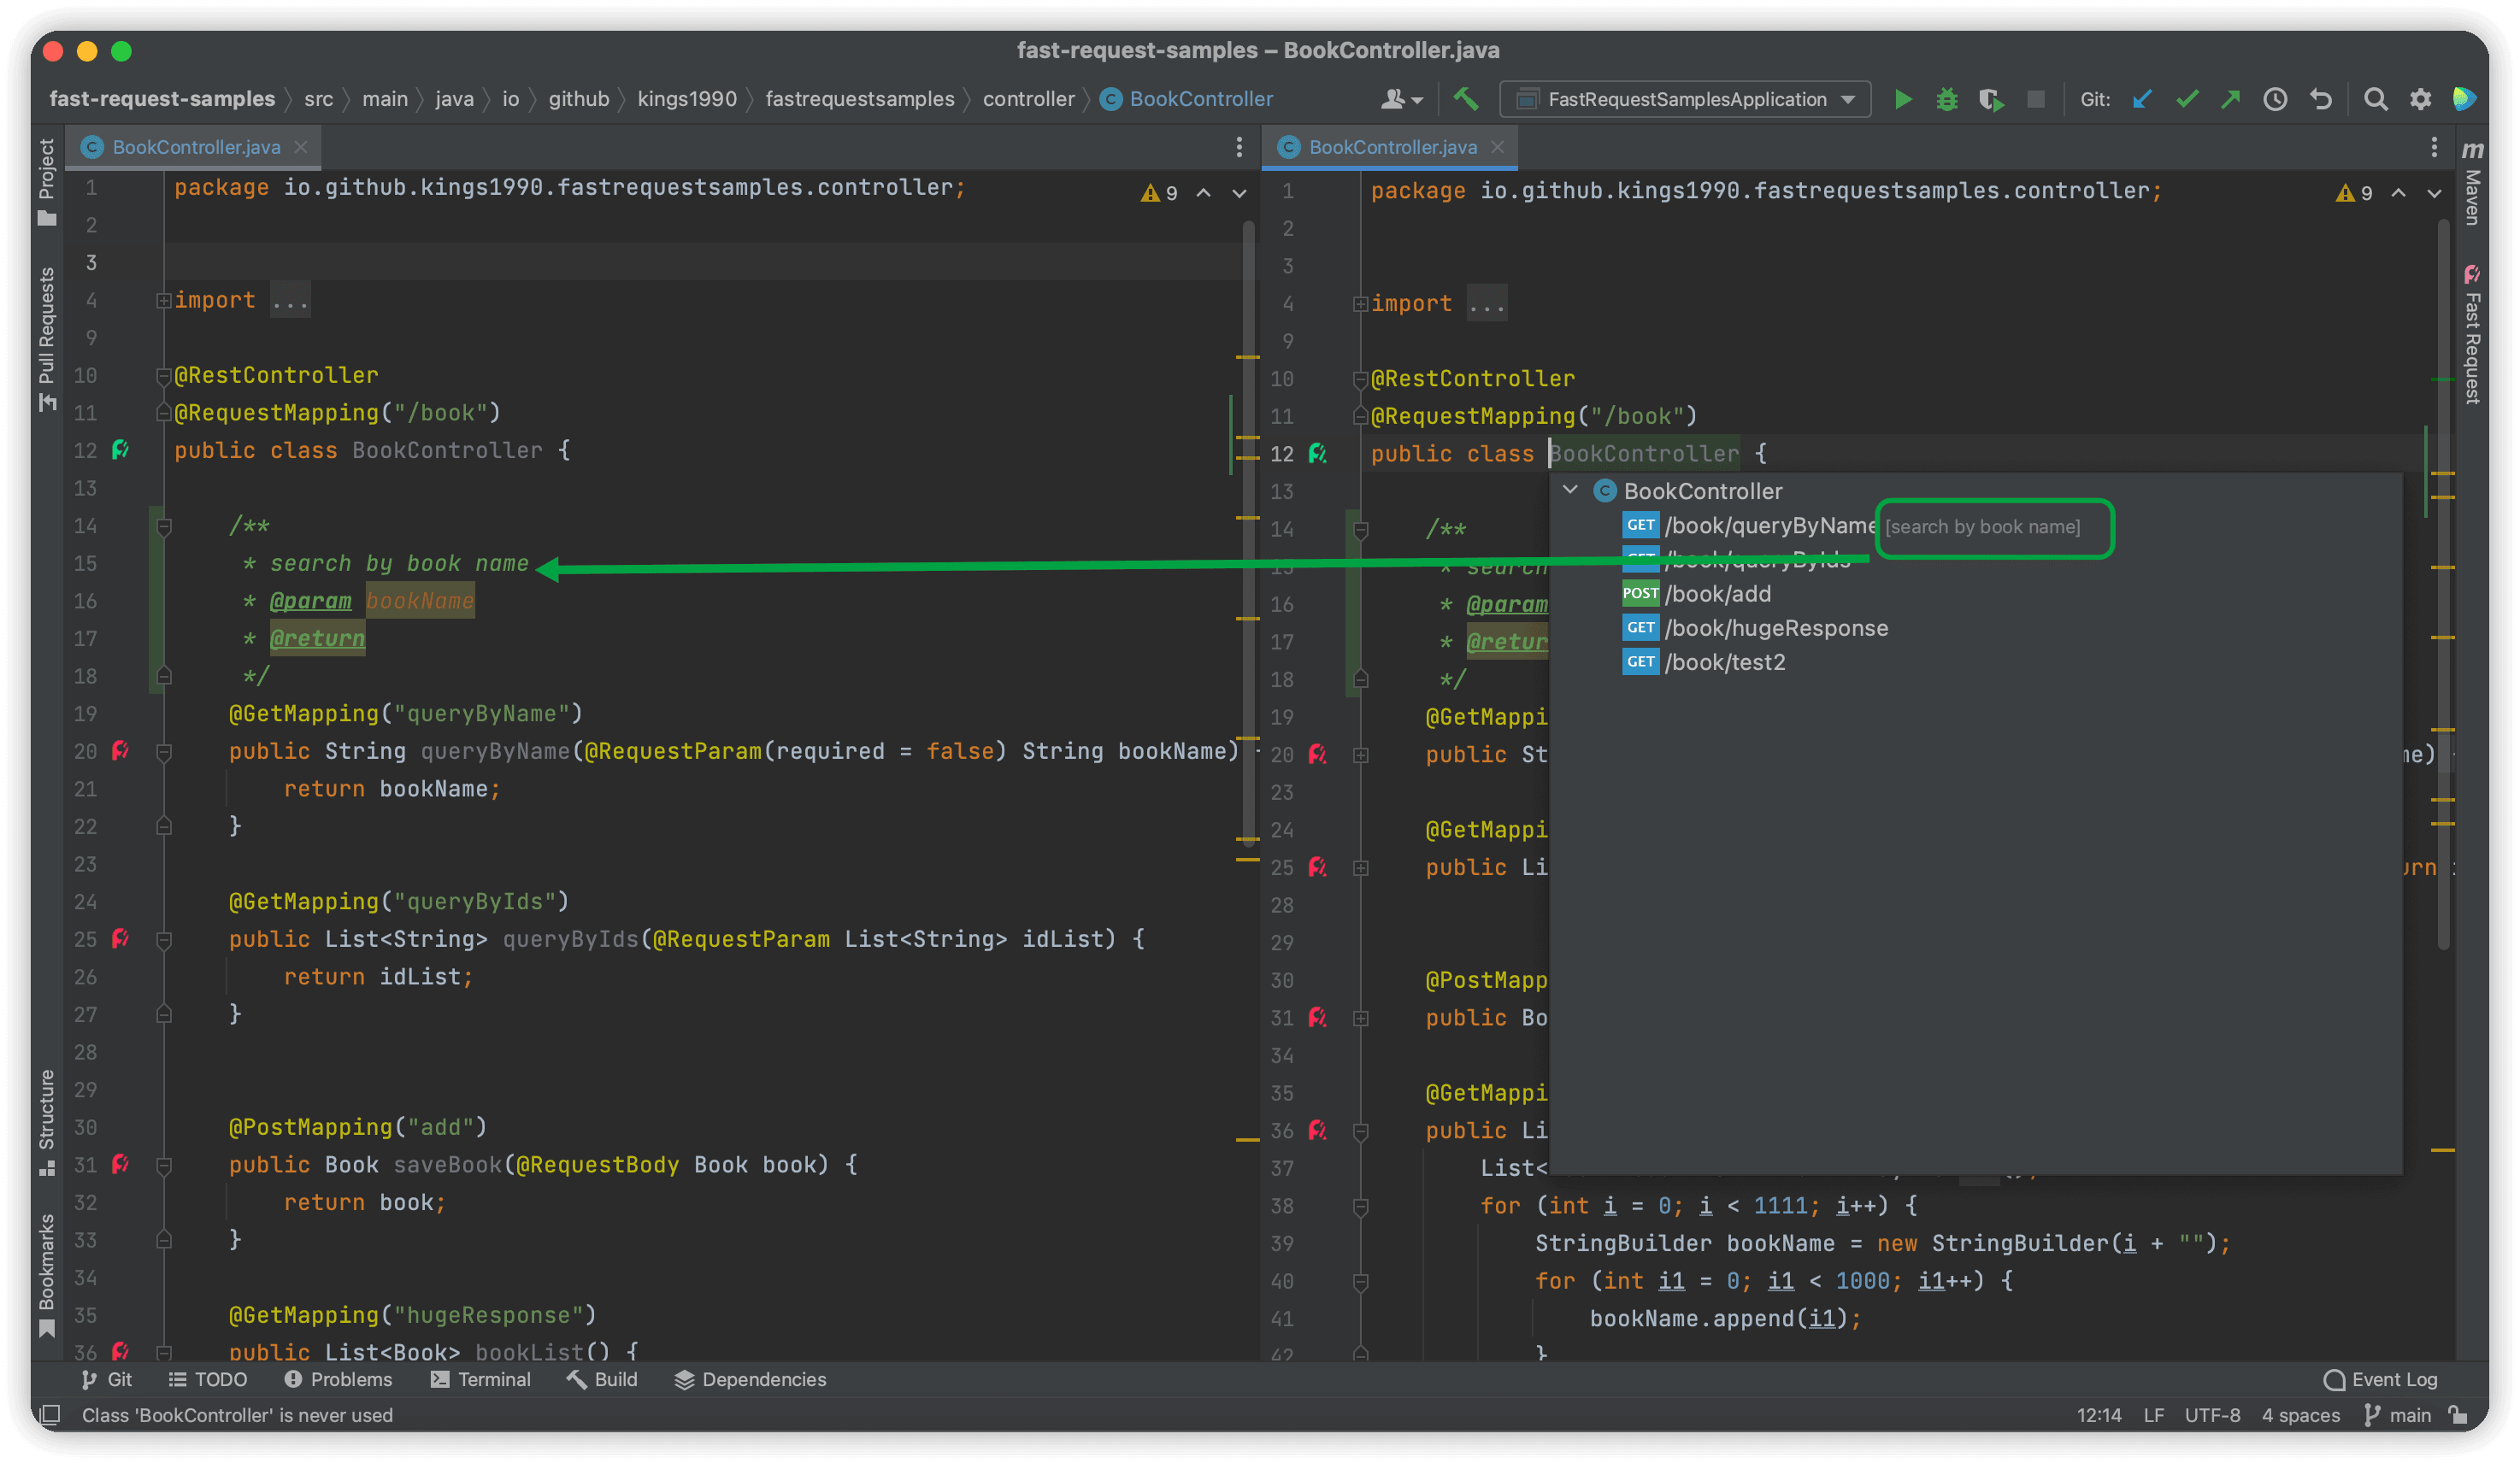
Task: Open the Git history clock icon
Action: pyautogui.click(x=2275, y=99)
